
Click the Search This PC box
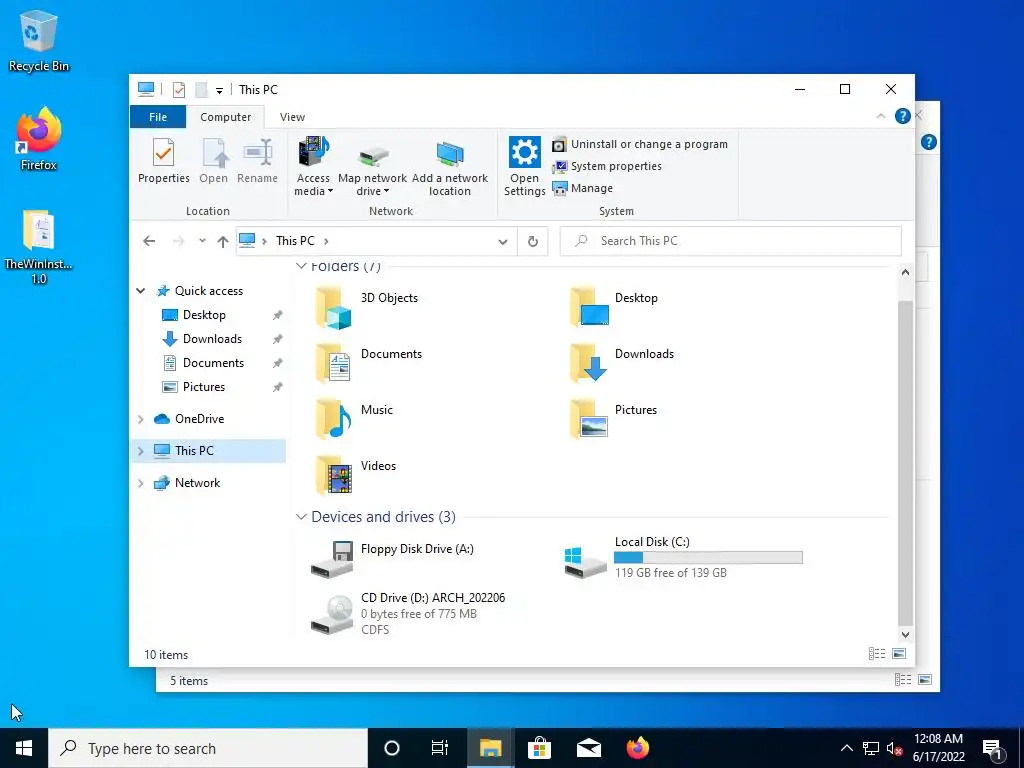click(731, 241)
